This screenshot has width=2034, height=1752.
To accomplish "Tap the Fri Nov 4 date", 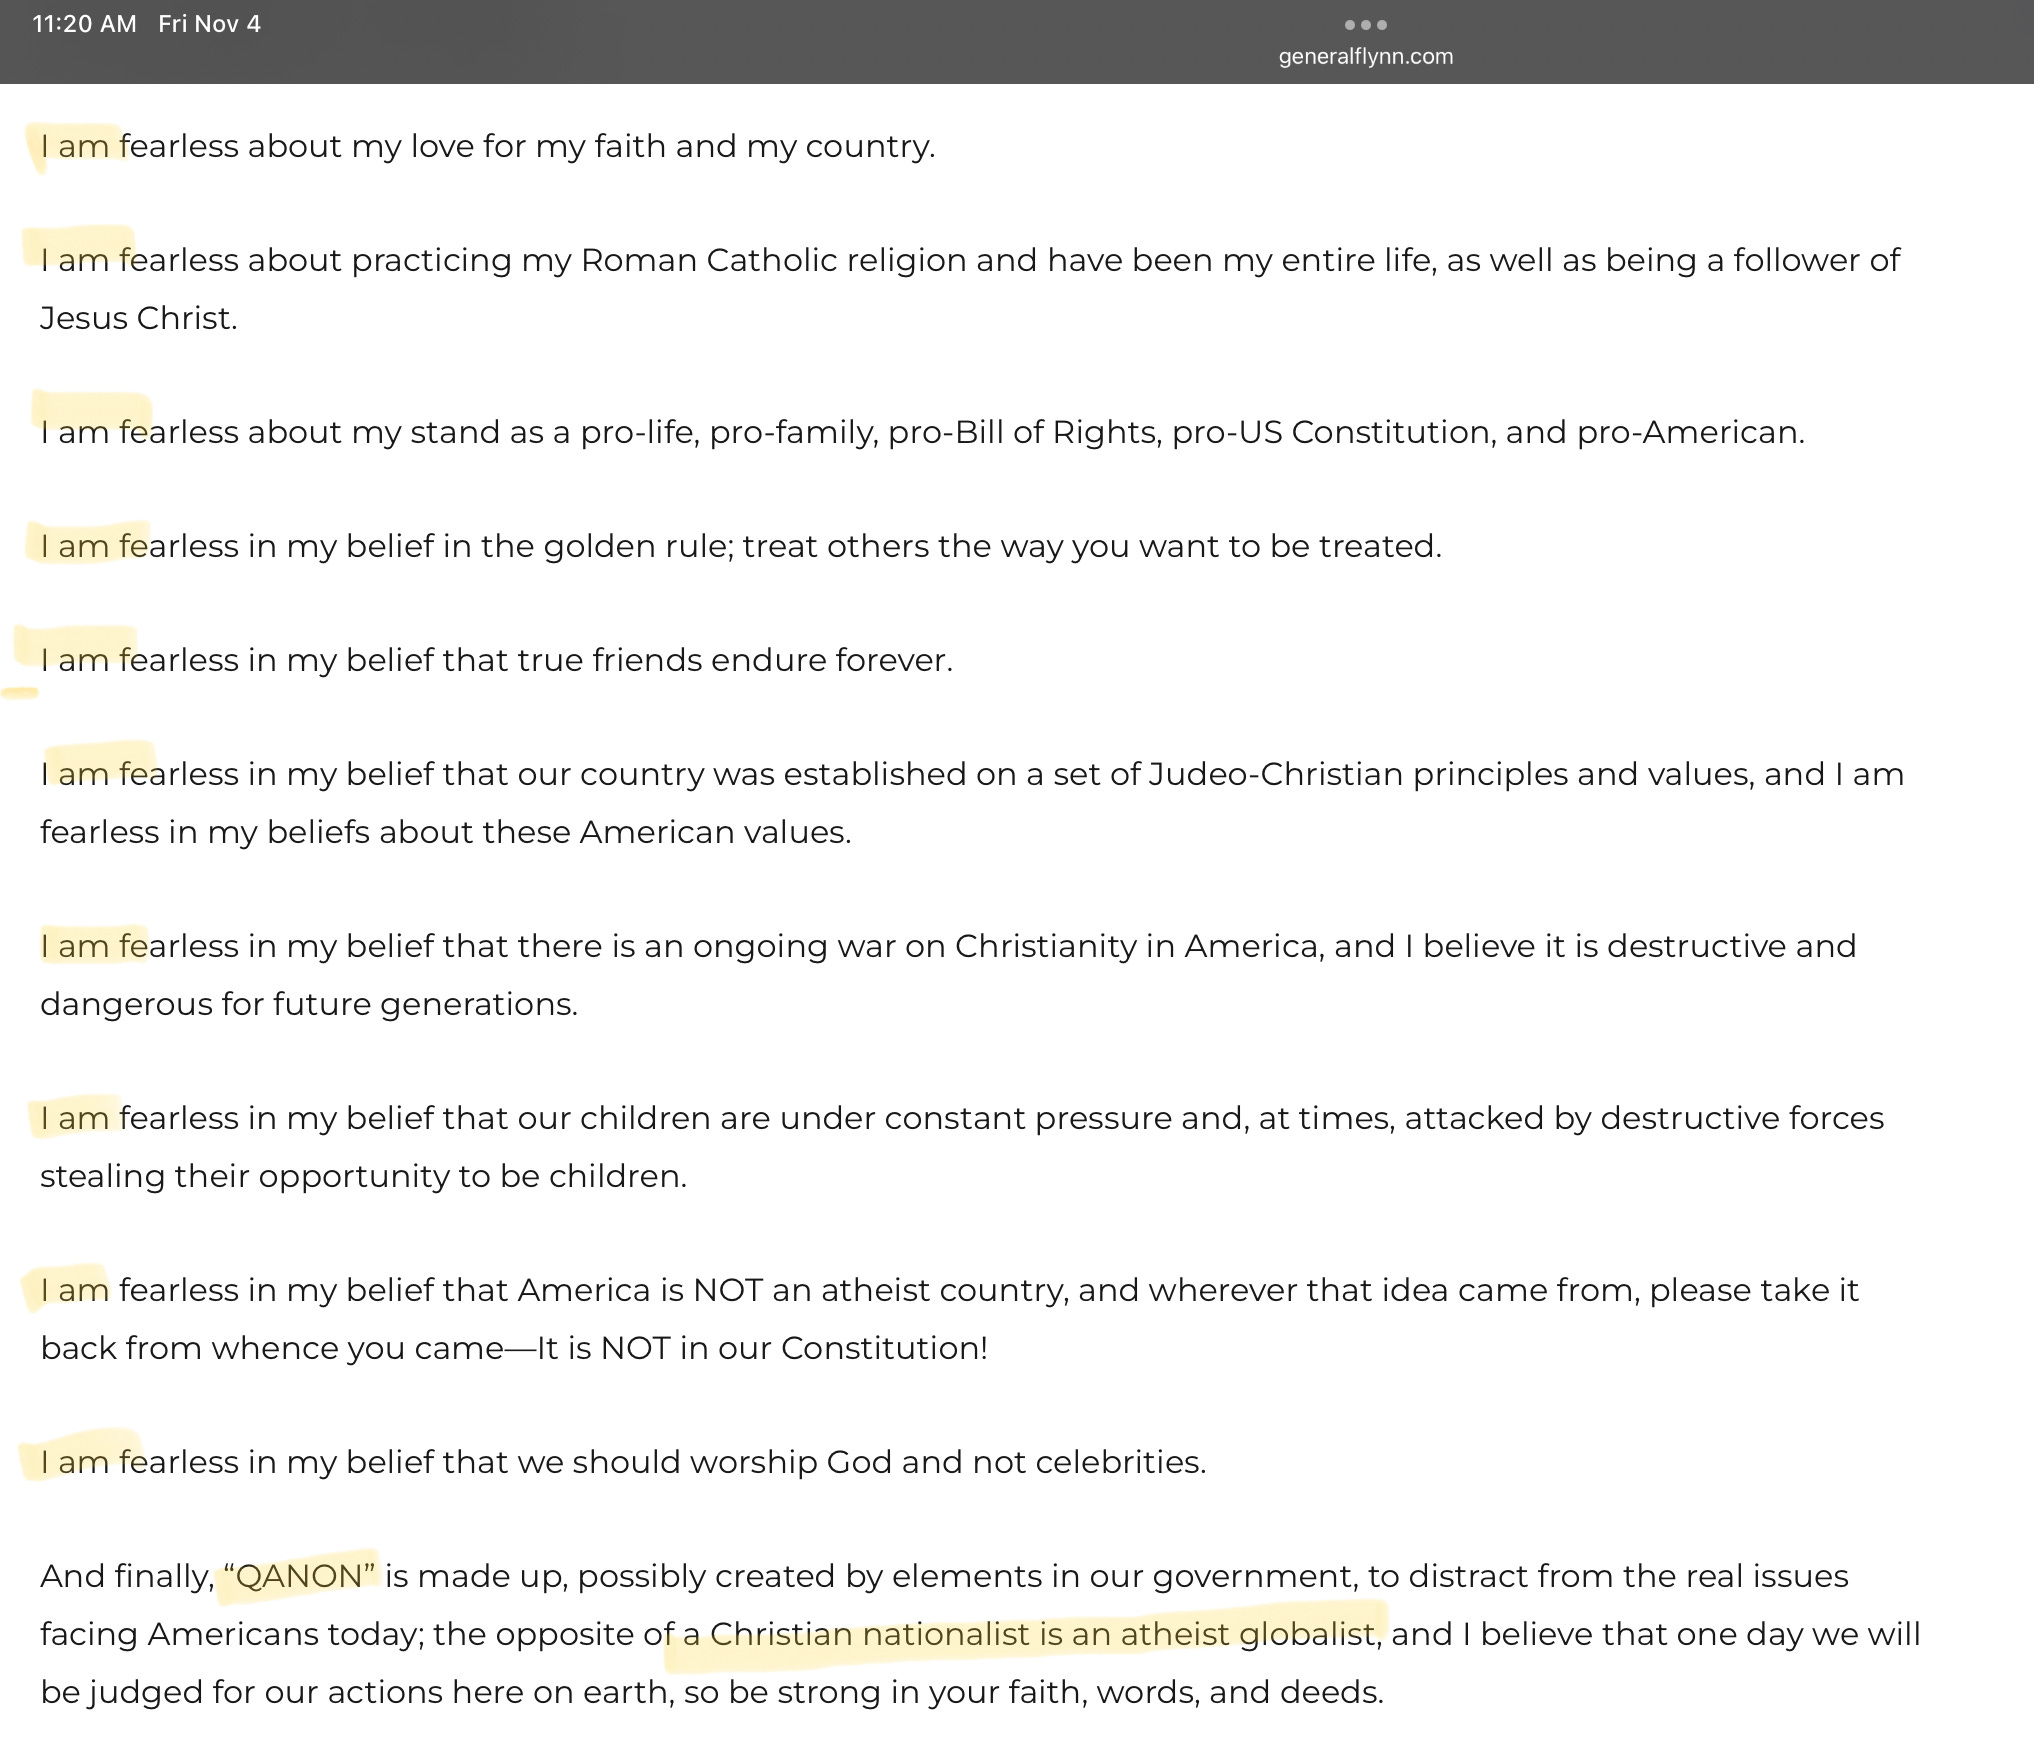I will (209, 24).
